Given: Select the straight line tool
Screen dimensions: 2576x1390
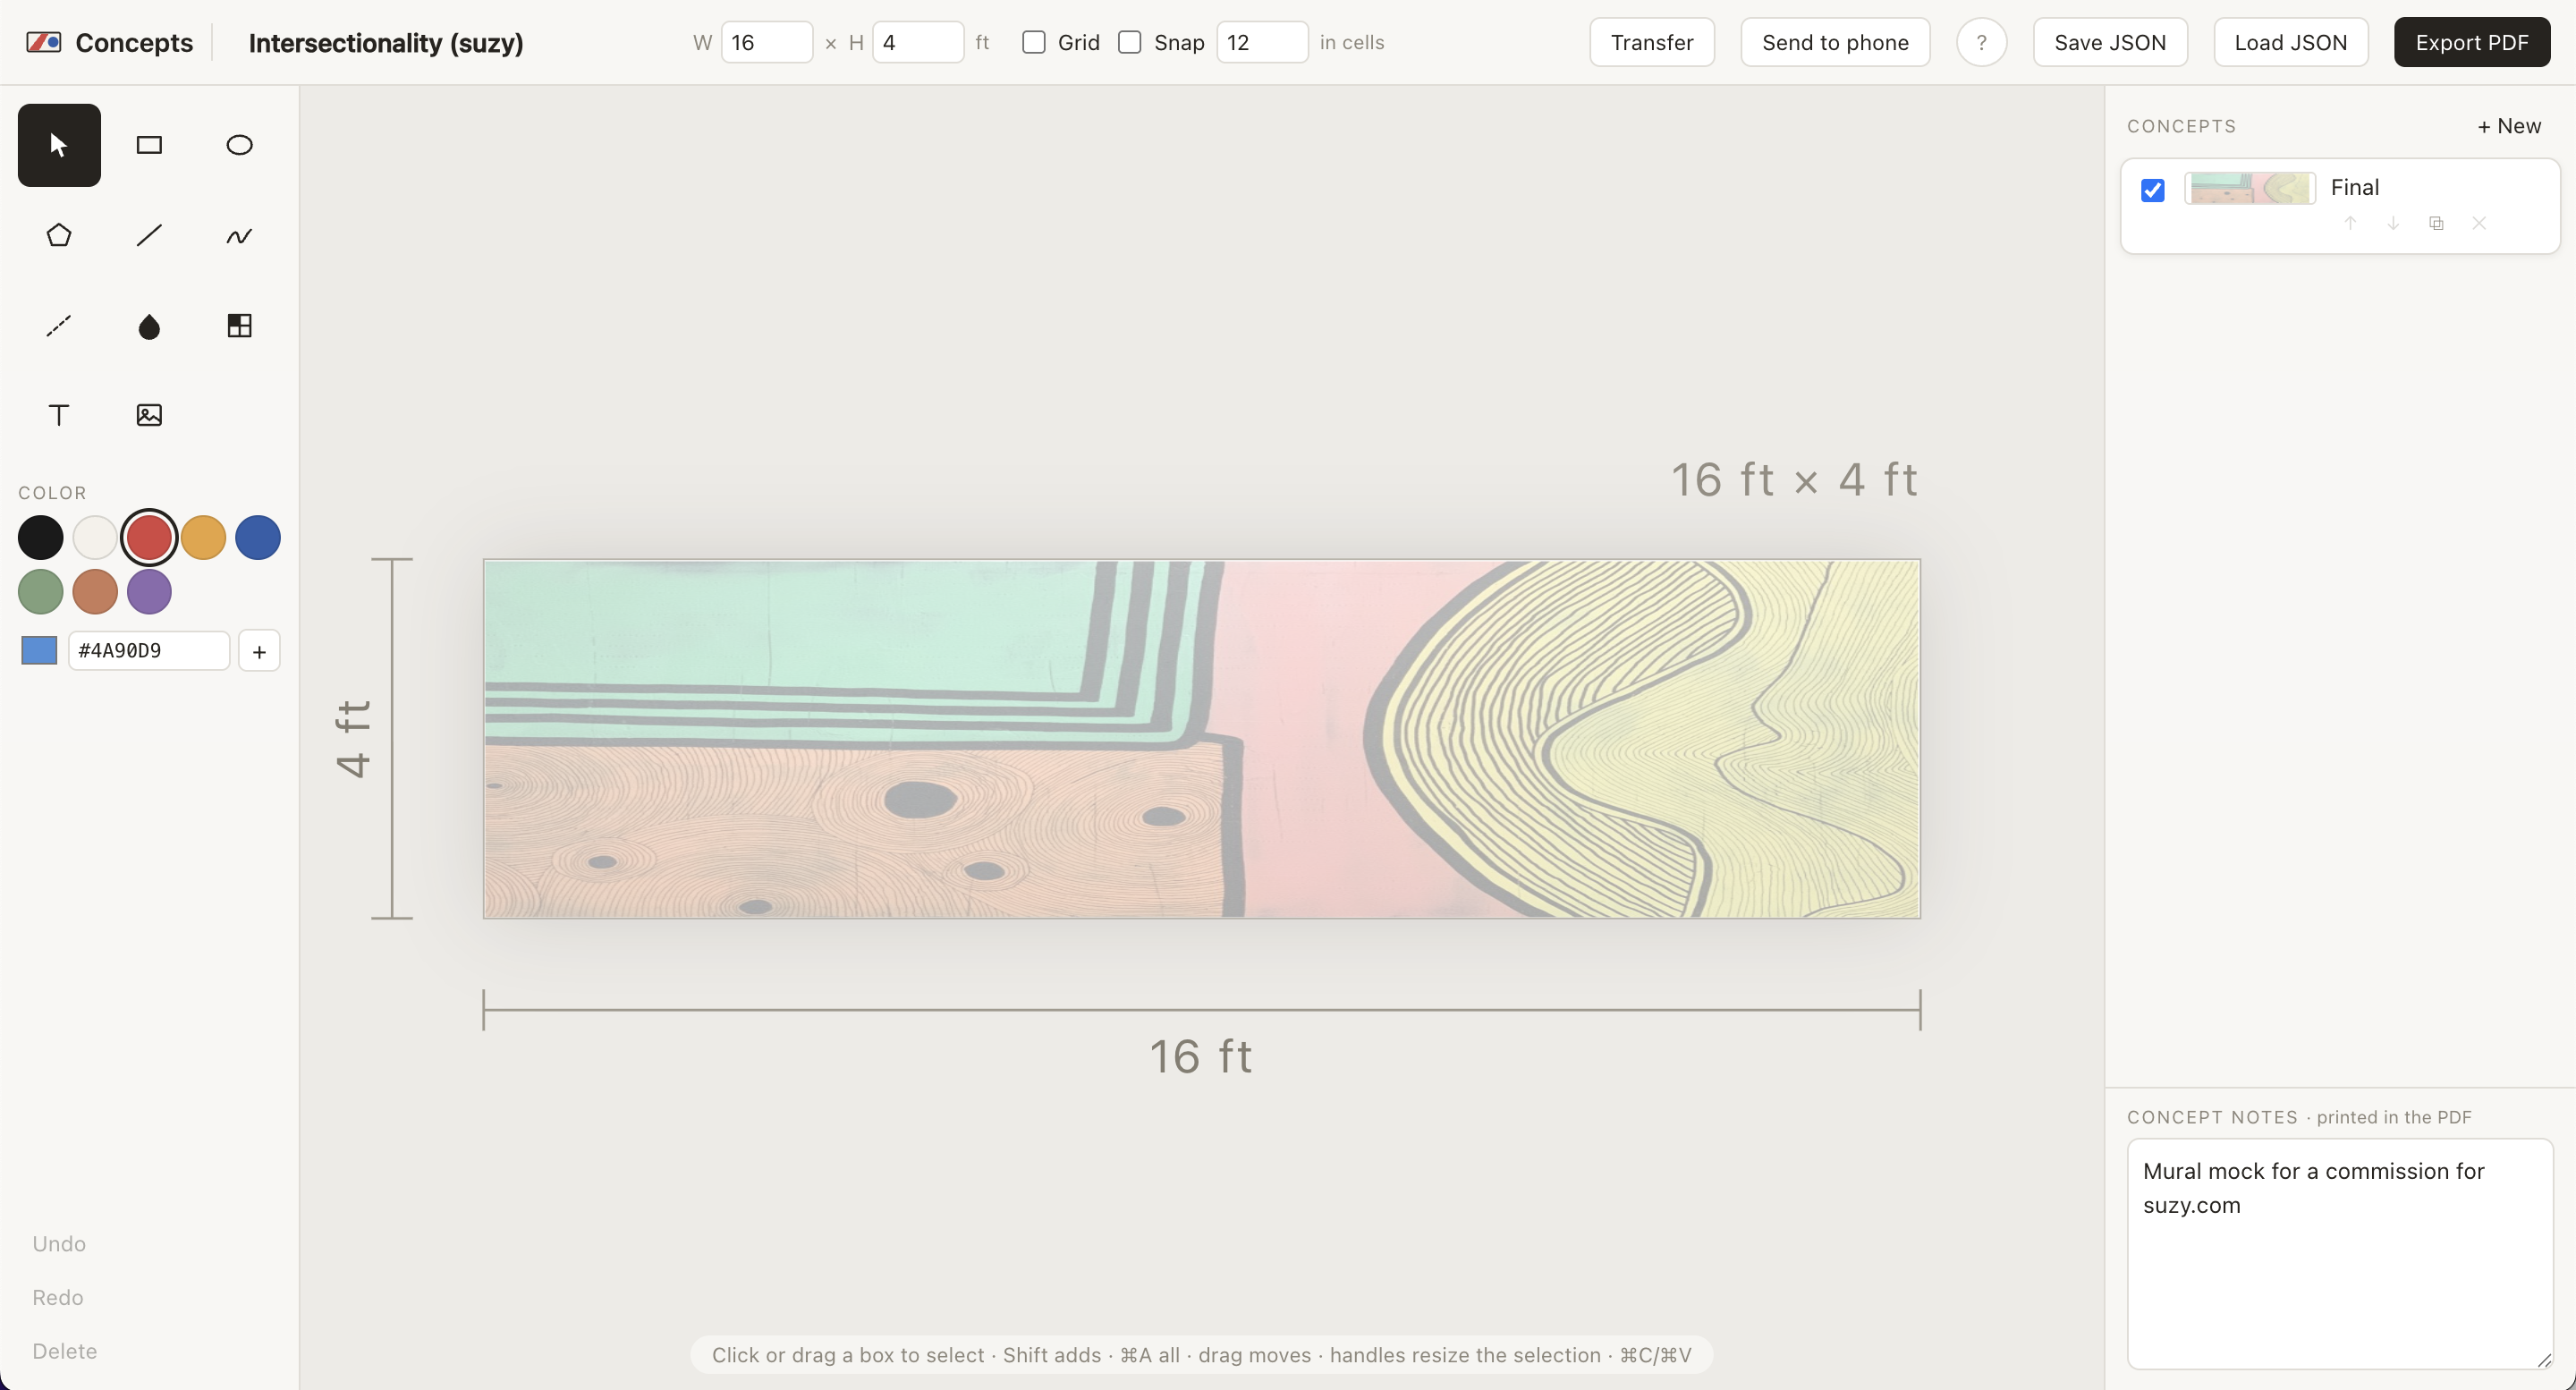Looking at the screenshot, I should (149, 235).
